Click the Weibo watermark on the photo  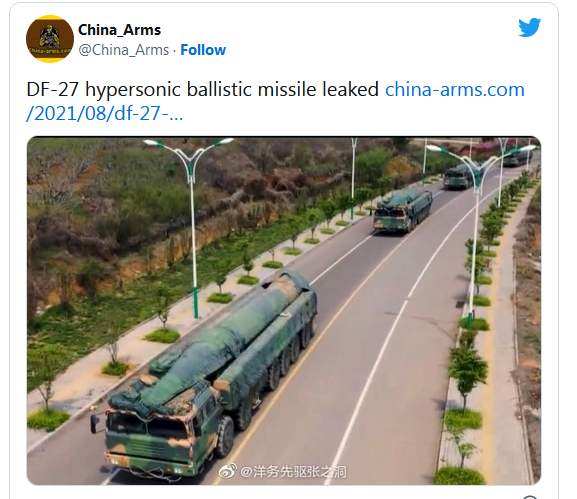(283, 471)
